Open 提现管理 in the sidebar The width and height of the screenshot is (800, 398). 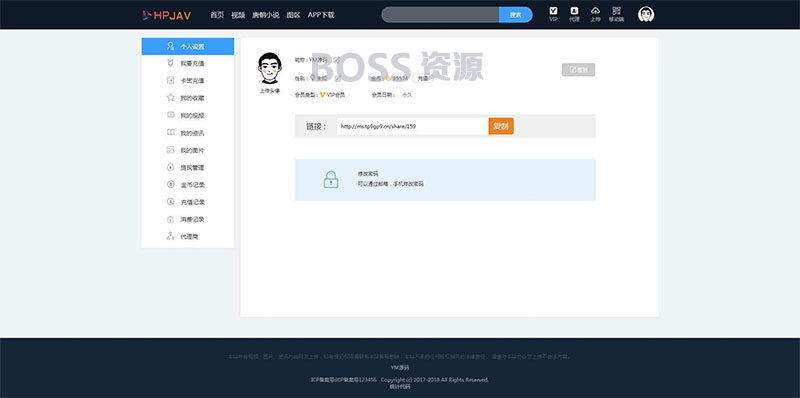(188, 167)
